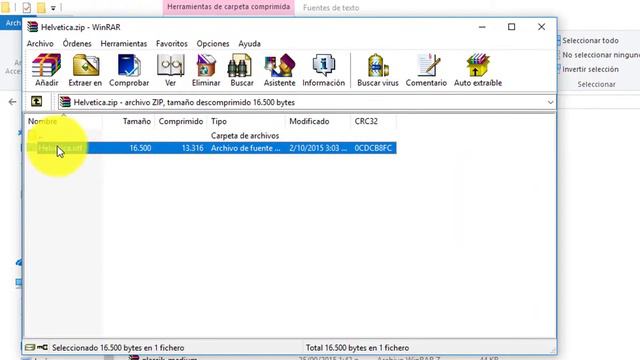Image resolution: width=640 pixels, height=360 pixels.
Task: Sort by Nombre column header
Action: click(x=64, y=121)
